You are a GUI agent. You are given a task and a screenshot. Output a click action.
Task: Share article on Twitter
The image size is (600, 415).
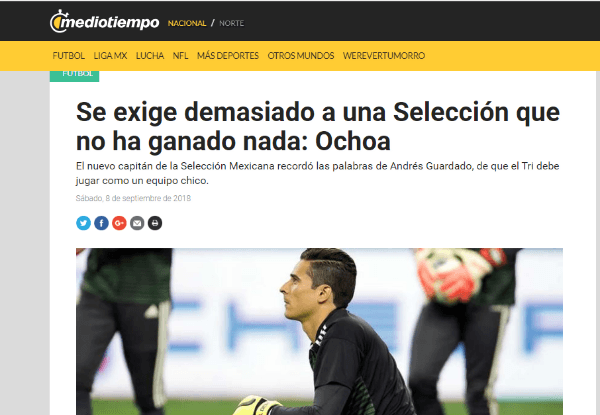pyautogui.click(x=83, y=223)
